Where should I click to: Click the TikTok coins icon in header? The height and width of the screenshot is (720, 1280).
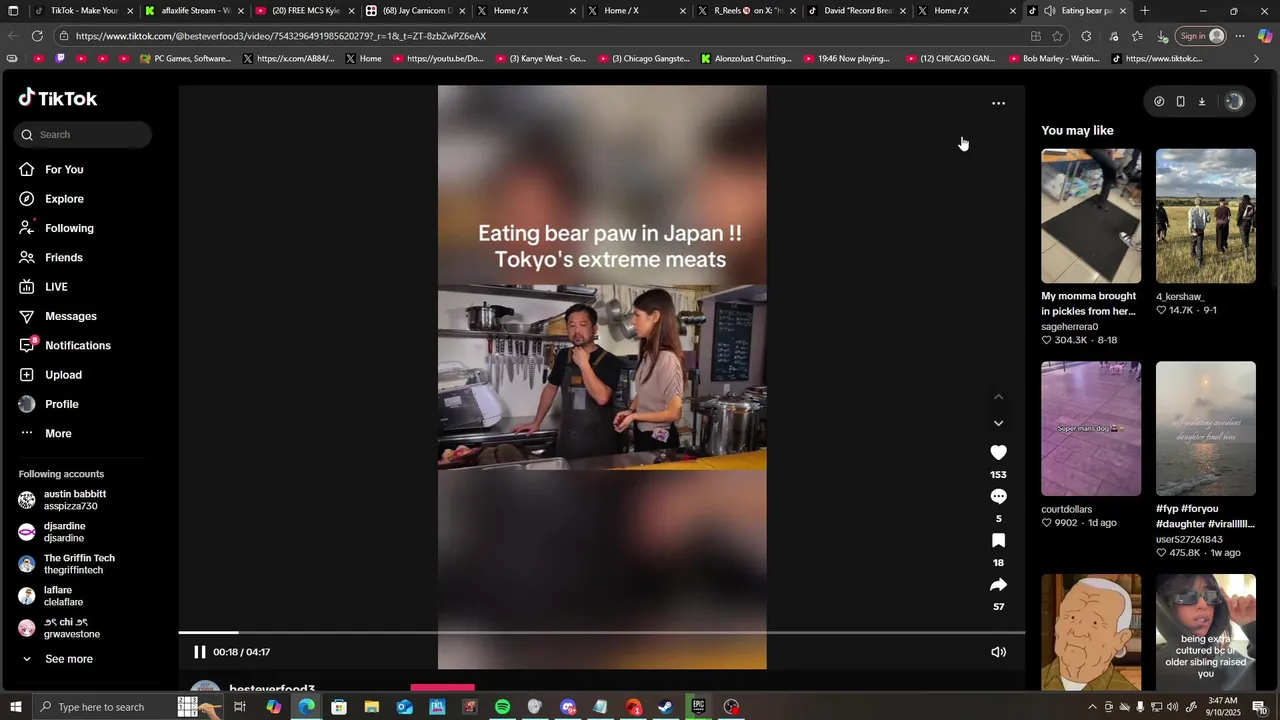tap(1159, 101)
